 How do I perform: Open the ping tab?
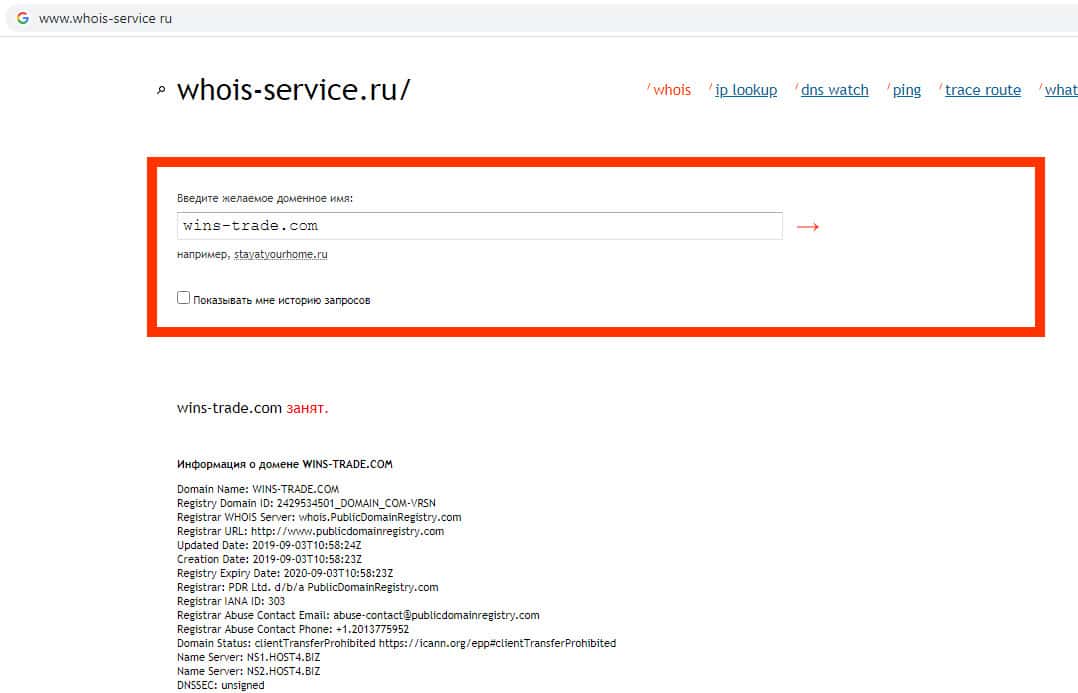tap(907, 90)
